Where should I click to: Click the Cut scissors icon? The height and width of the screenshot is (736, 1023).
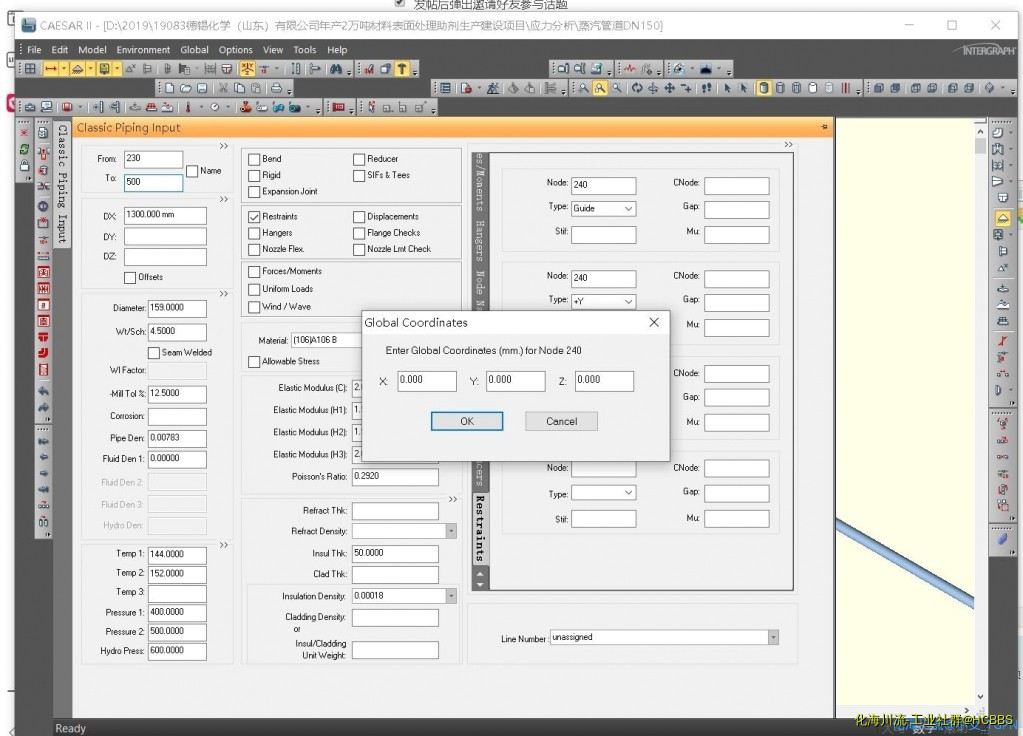point(223,88)
